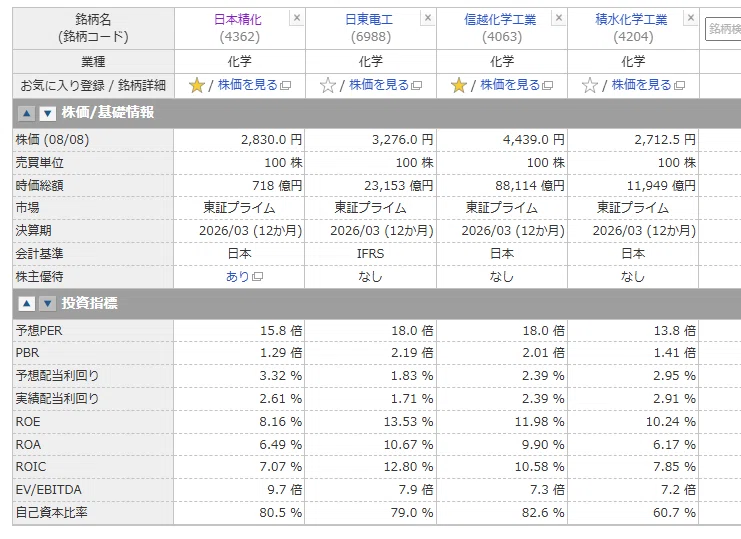The width and height of the screenshot is (741, 539).
Task: Click the EV/EBITDA row label
Action: tap(49, 490)
